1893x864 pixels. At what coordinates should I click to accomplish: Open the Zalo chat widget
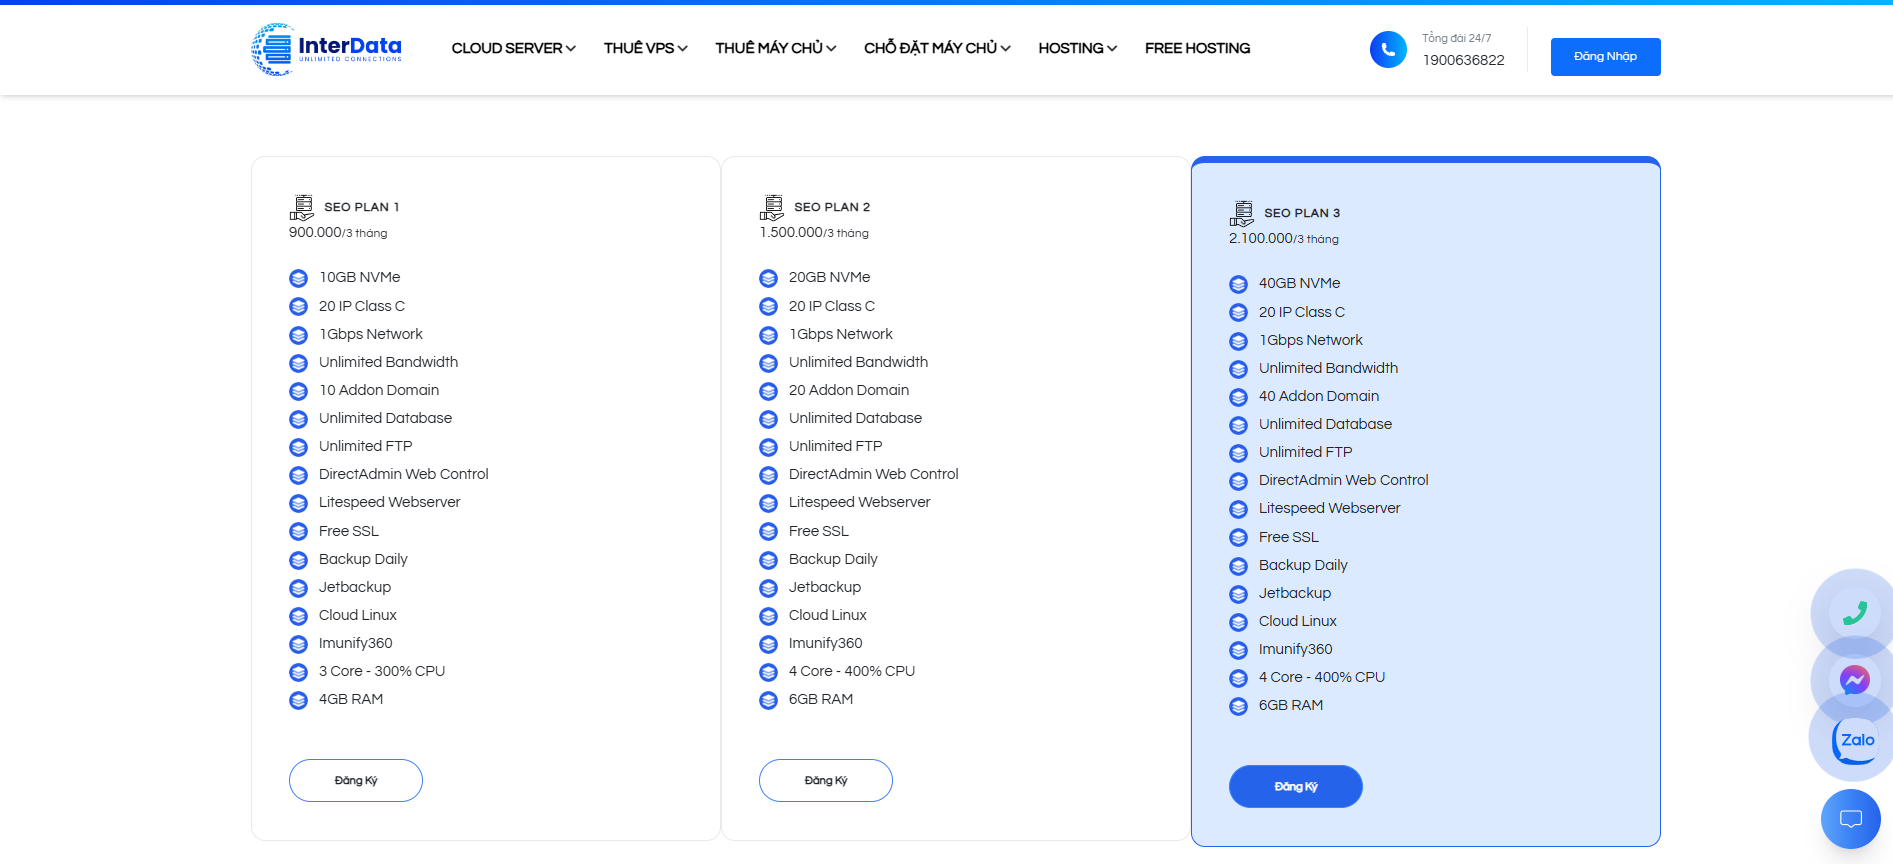pos(1856,740)
